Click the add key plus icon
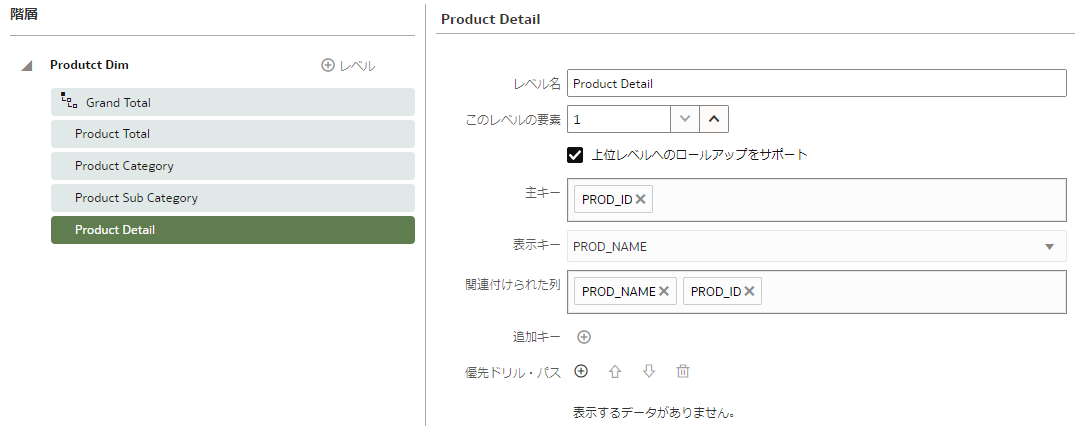The width and height of the screenshot is (1075, 426). [584, 338]
